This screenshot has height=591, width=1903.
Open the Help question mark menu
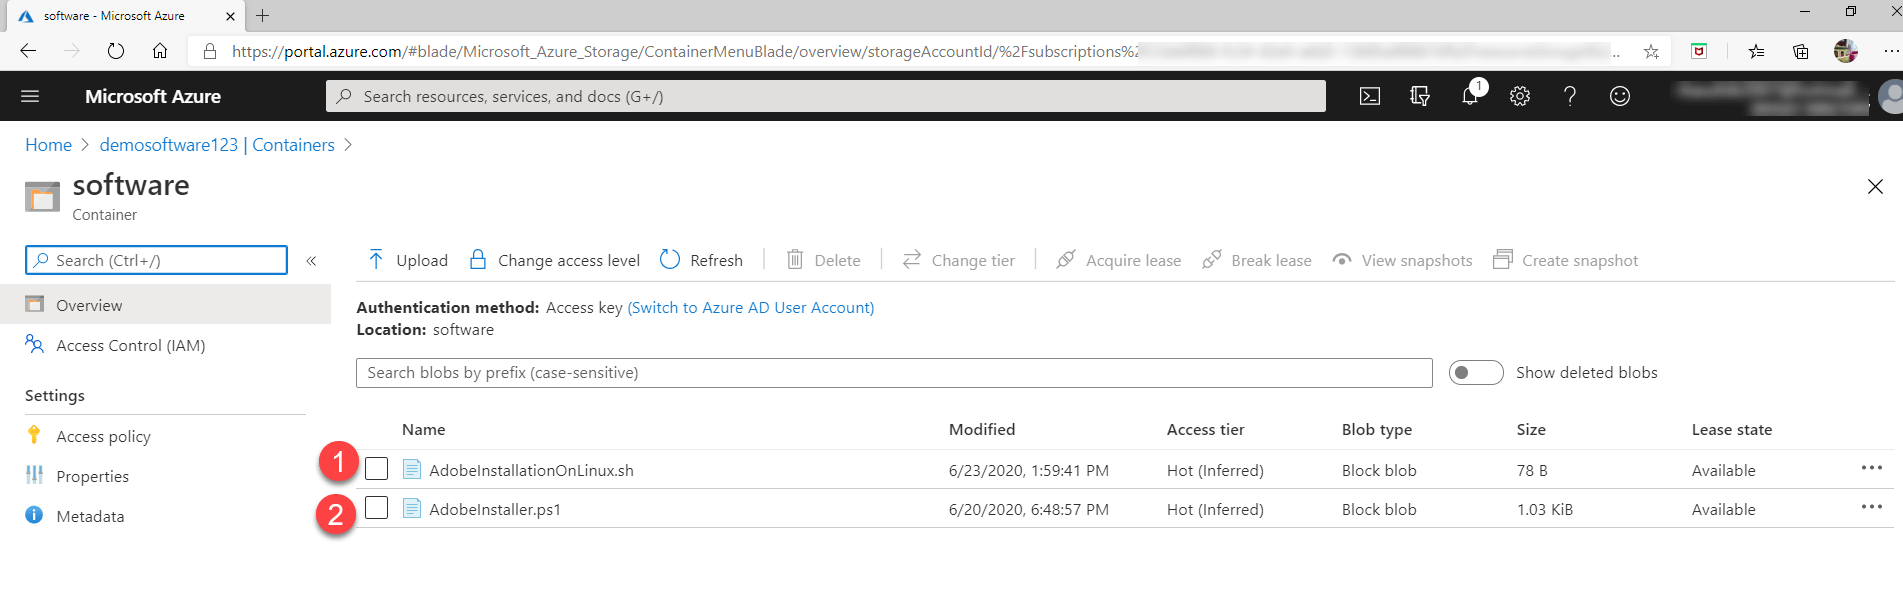1570,96
